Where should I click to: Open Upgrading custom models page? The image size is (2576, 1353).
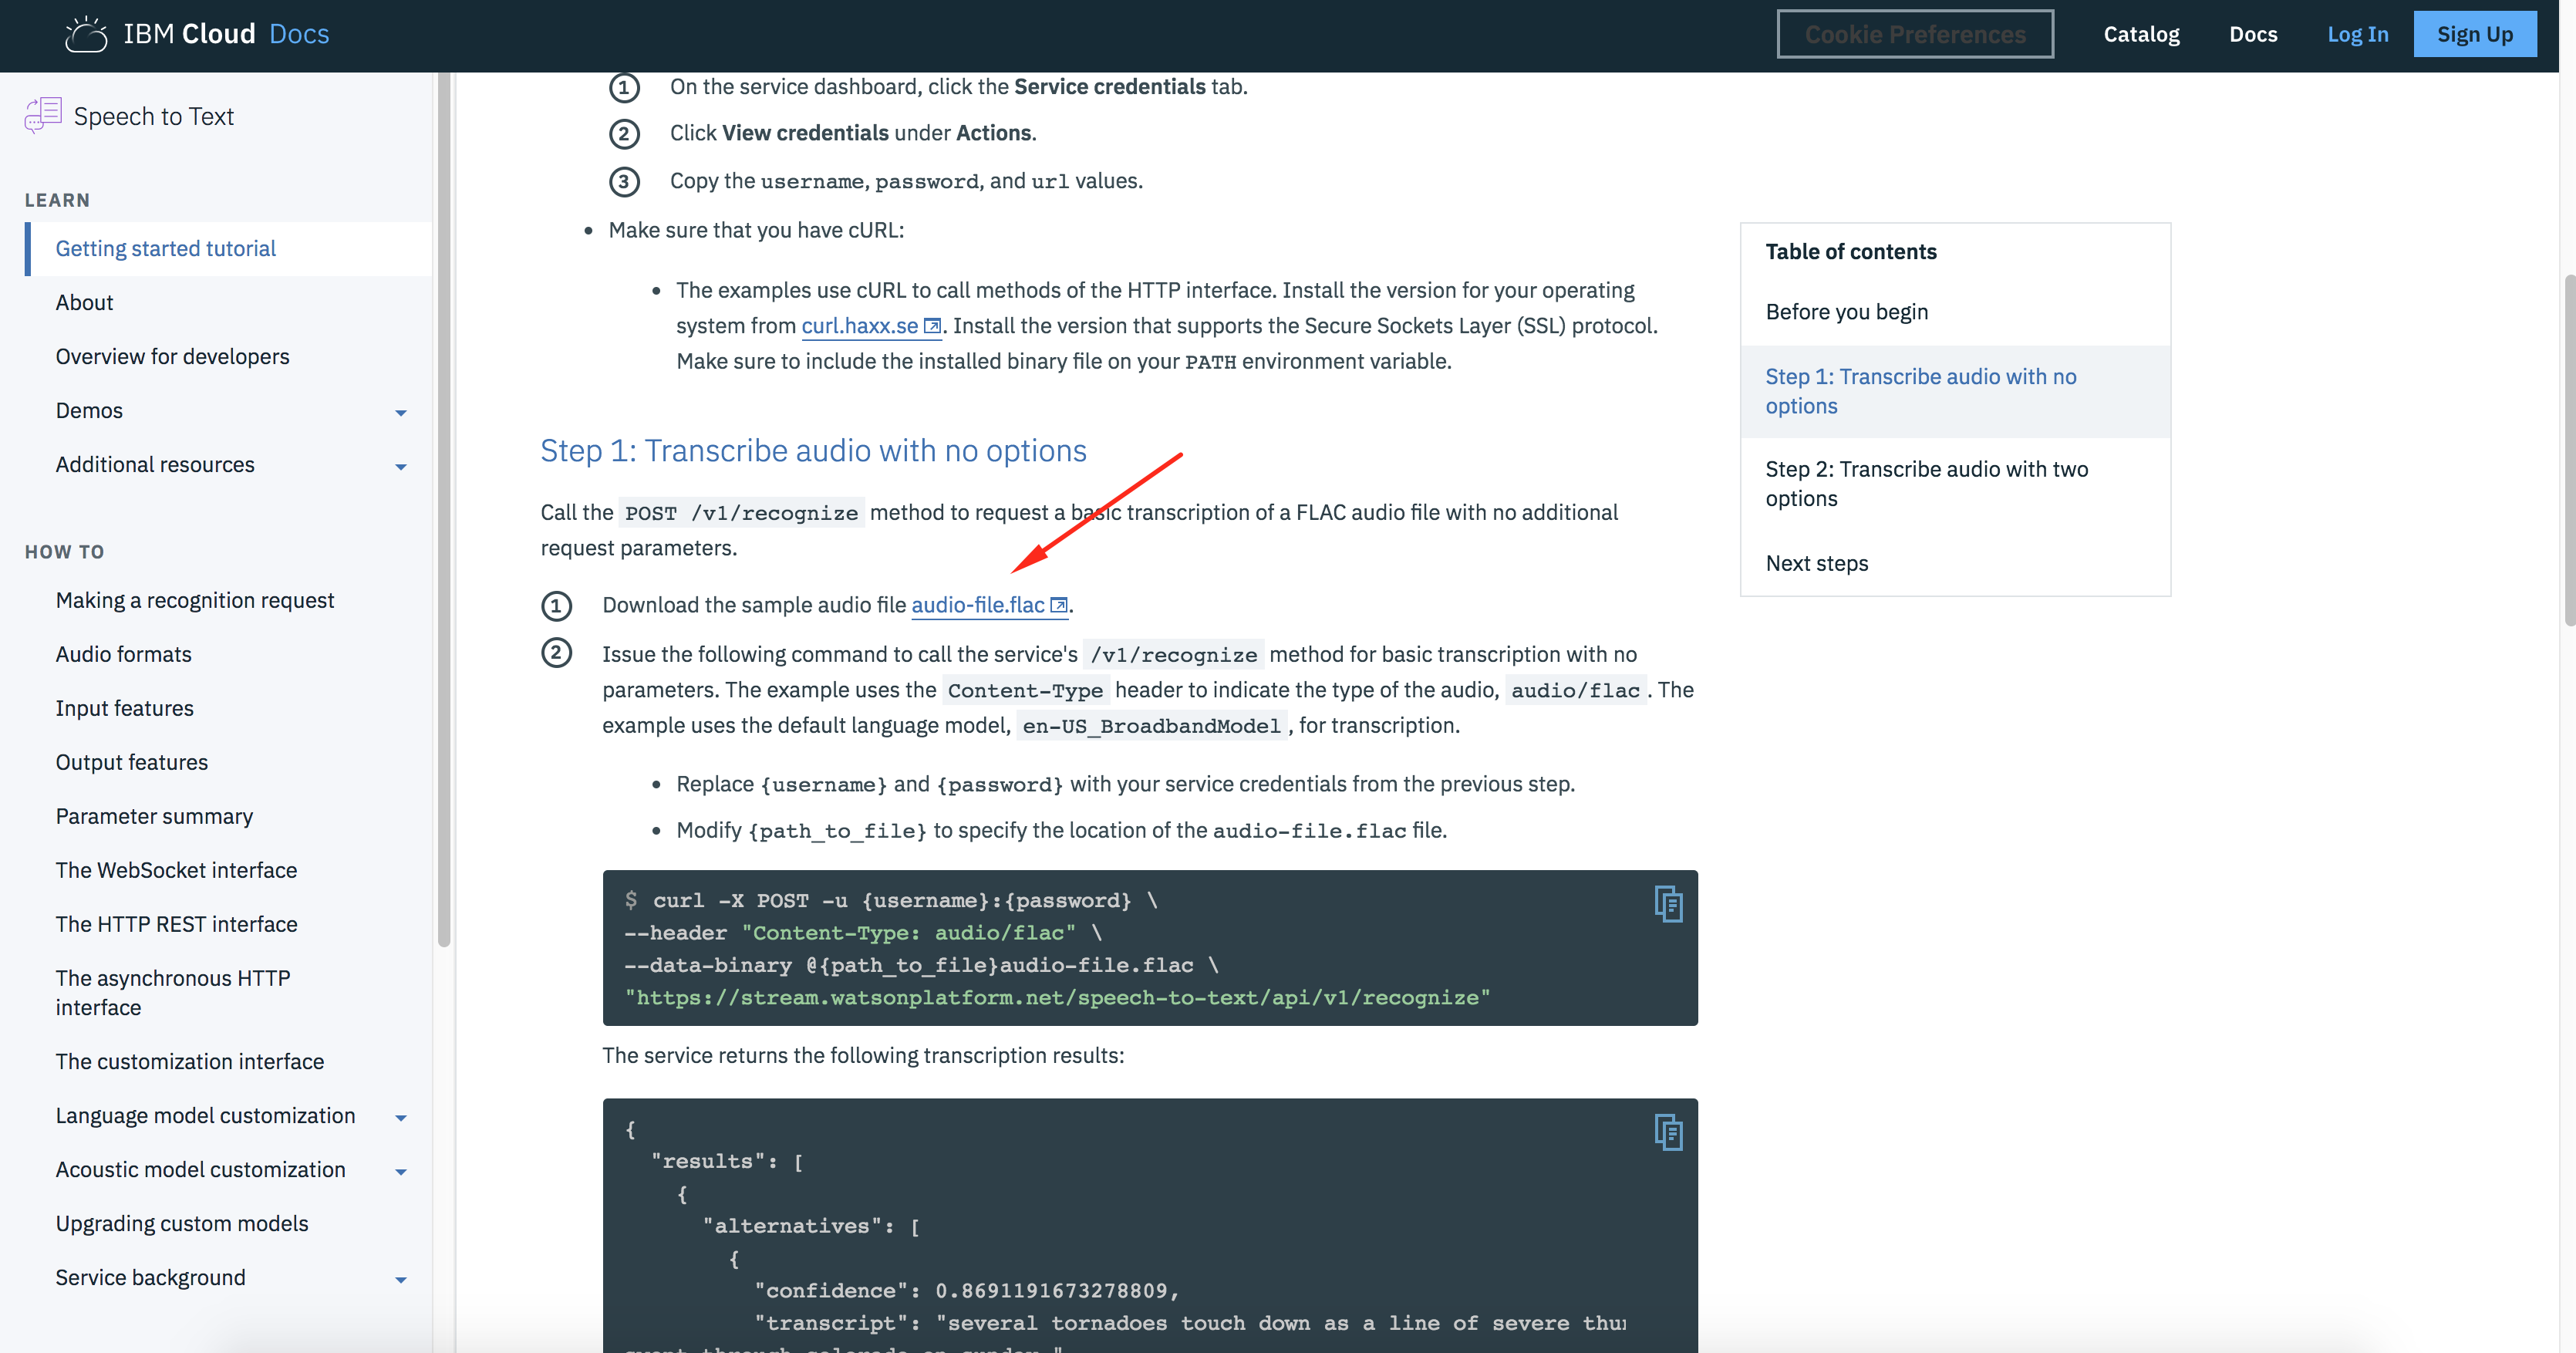pos(181,1223)
